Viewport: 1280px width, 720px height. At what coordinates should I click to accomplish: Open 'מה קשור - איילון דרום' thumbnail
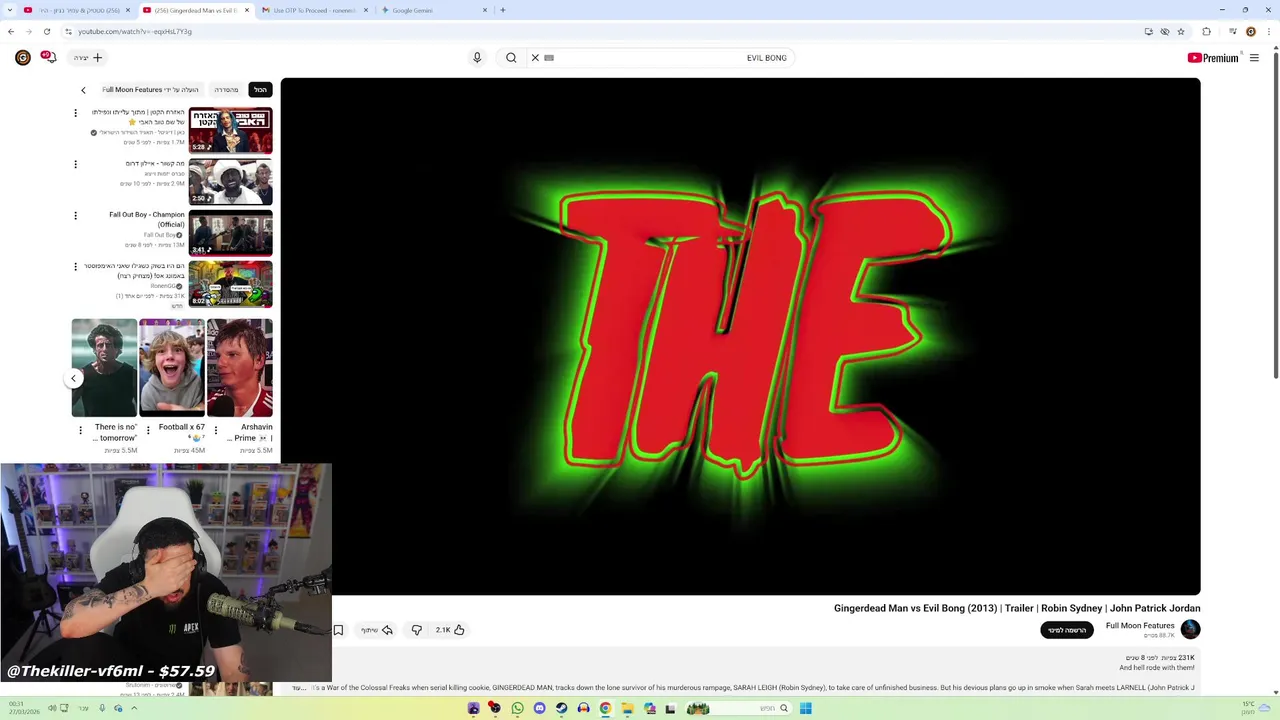click(x=230, y=182)
